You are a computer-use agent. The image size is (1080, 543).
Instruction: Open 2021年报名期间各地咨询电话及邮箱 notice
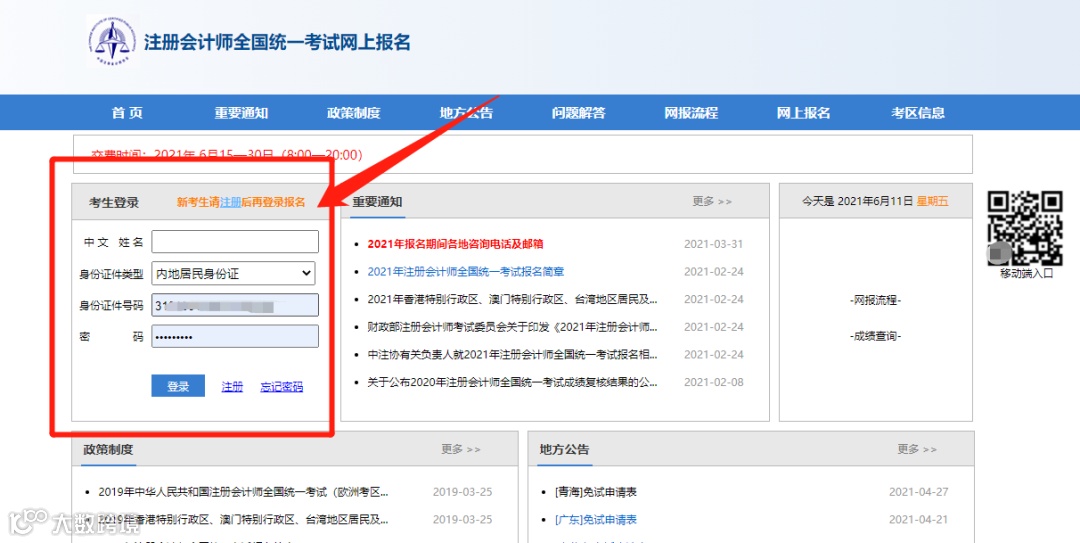(455, 244)
